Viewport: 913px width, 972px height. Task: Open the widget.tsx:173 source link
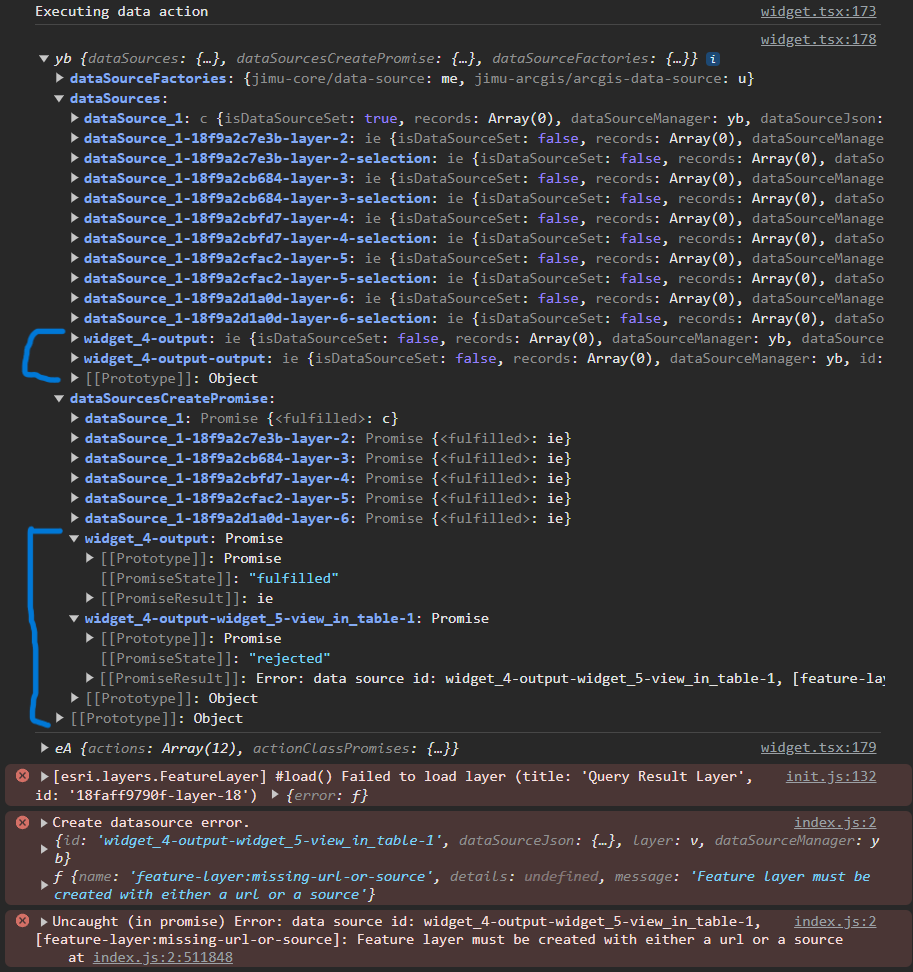click(x=818, y=12)
